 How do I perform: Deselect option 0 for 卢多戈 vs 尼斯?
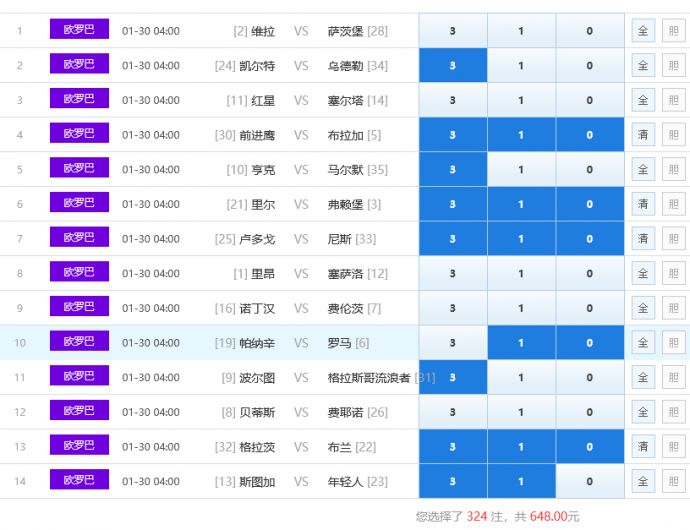pyautogui.click(x=589, y=239)
